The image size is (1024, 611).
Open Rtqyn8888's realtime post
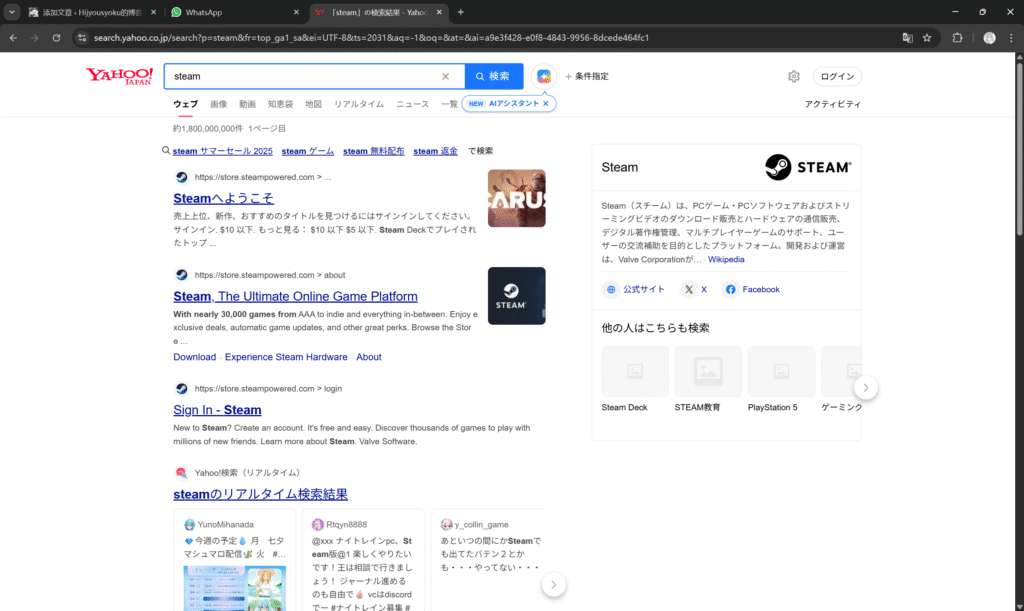point(363,561)
